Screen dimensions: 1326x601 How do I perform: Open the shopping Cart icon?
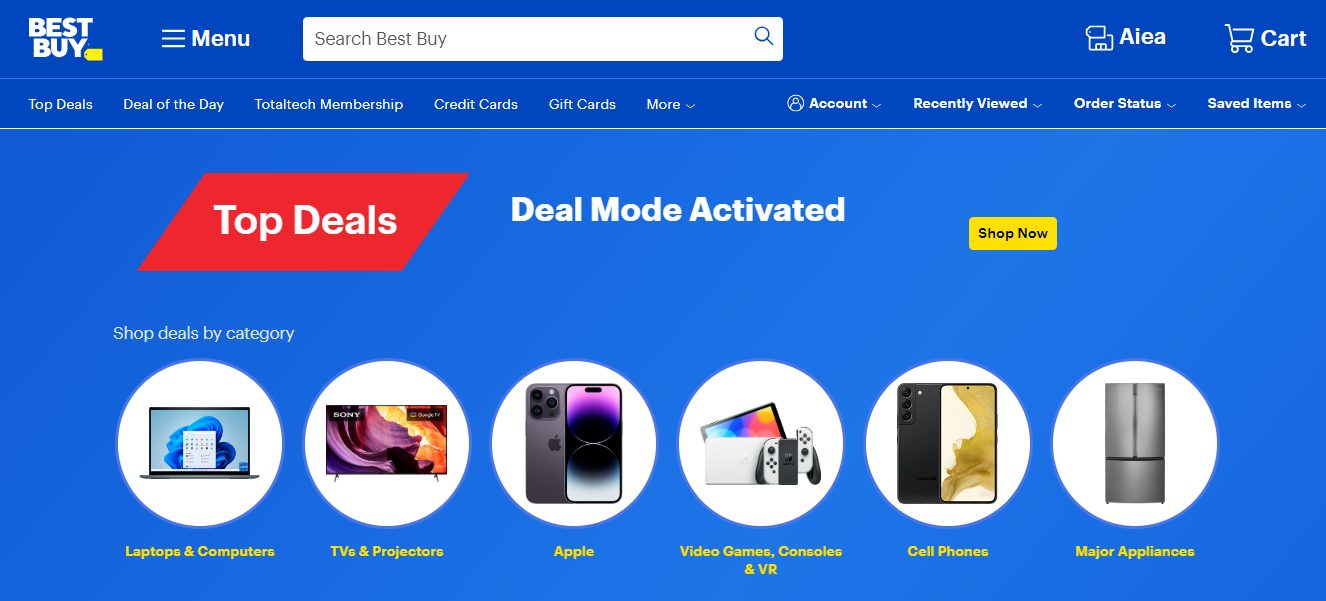1239,38
